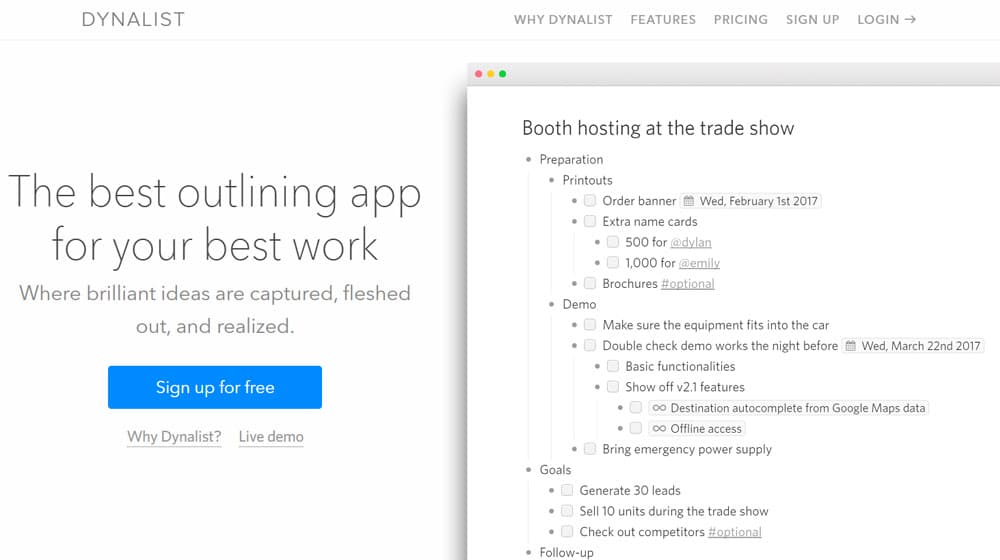
Task: Tick the Generate 30 leads checkbox
Action: pyautogui.click(x=567, y=490)
